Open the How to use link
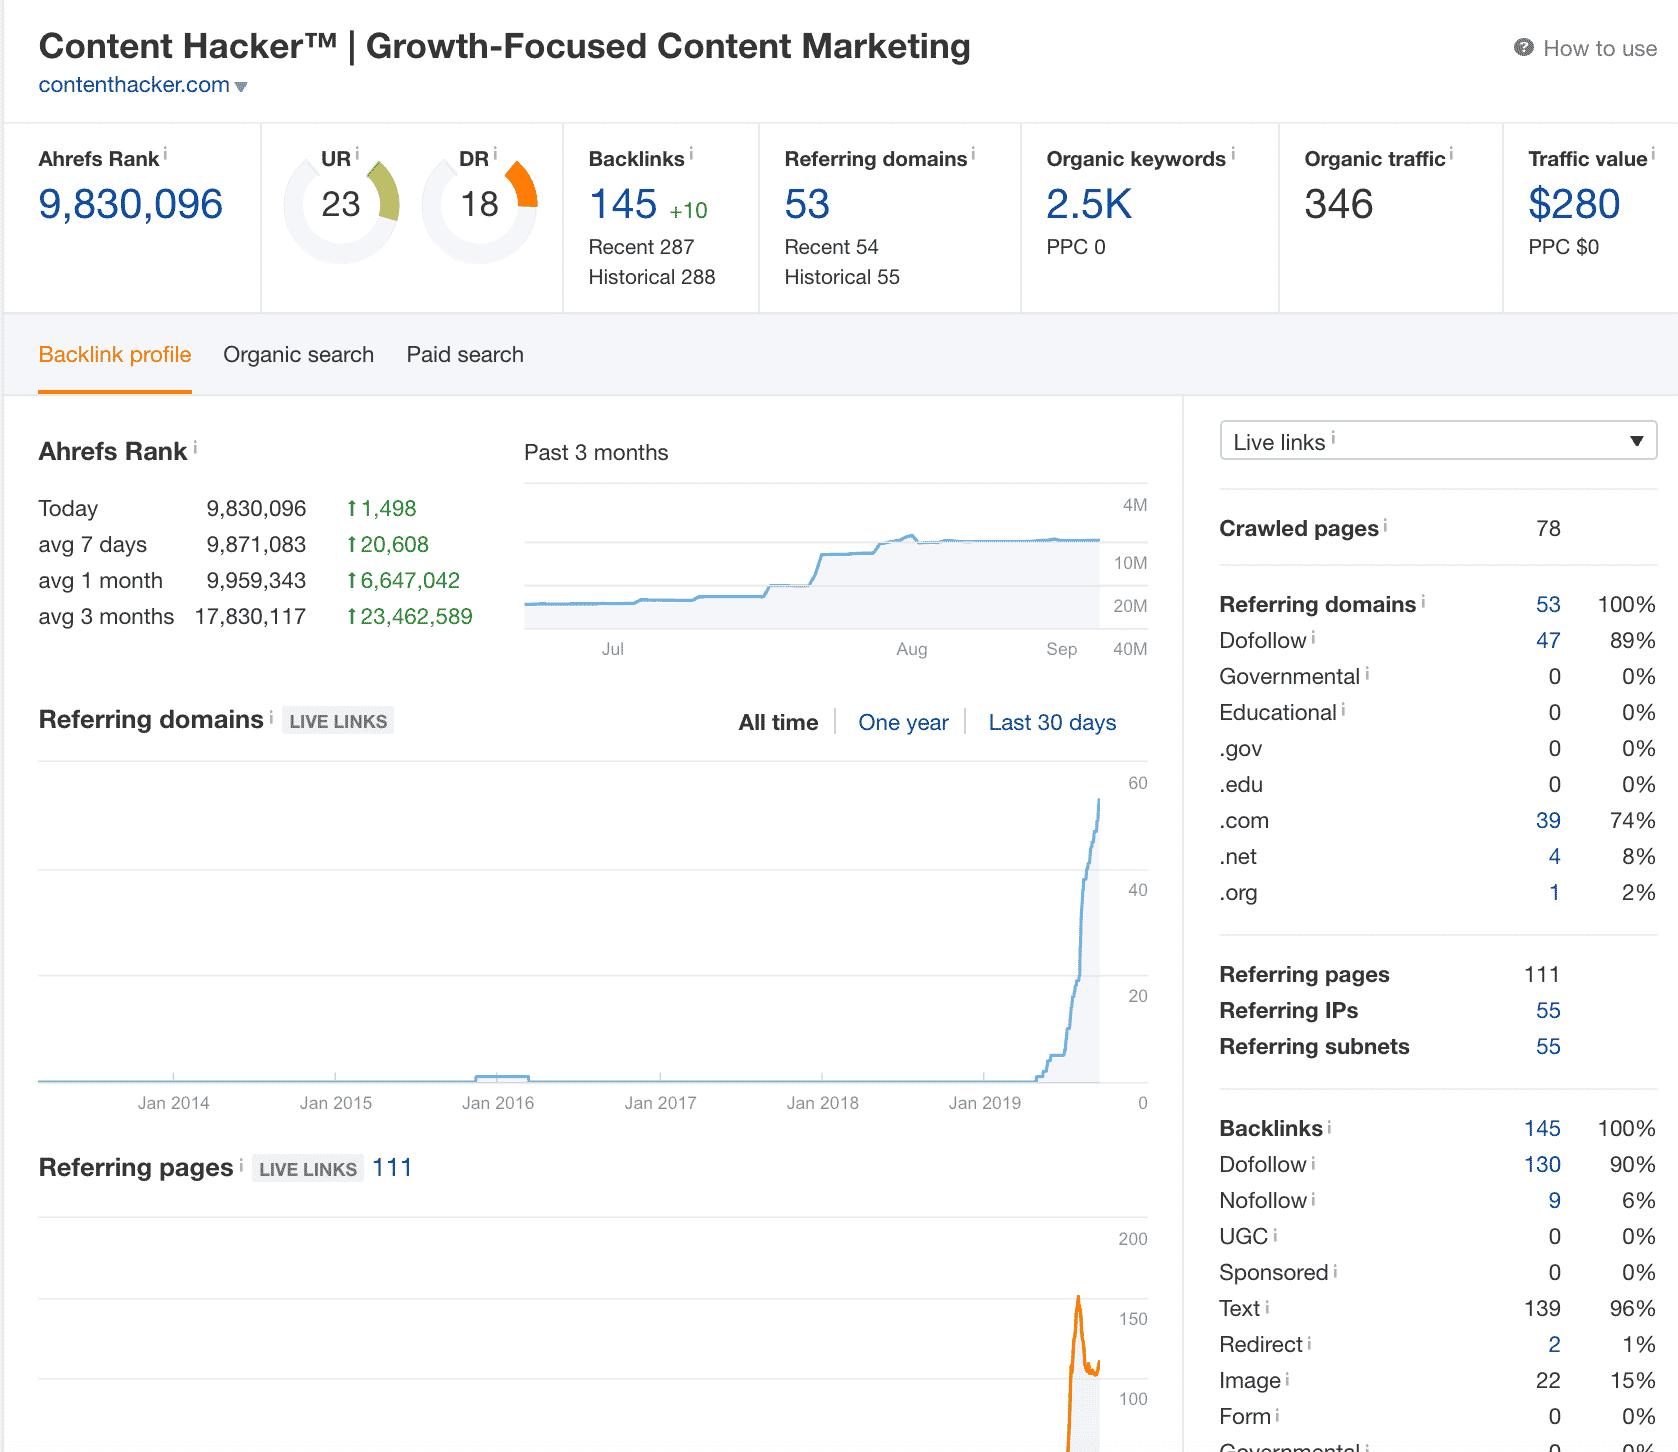 point(1599,48)
